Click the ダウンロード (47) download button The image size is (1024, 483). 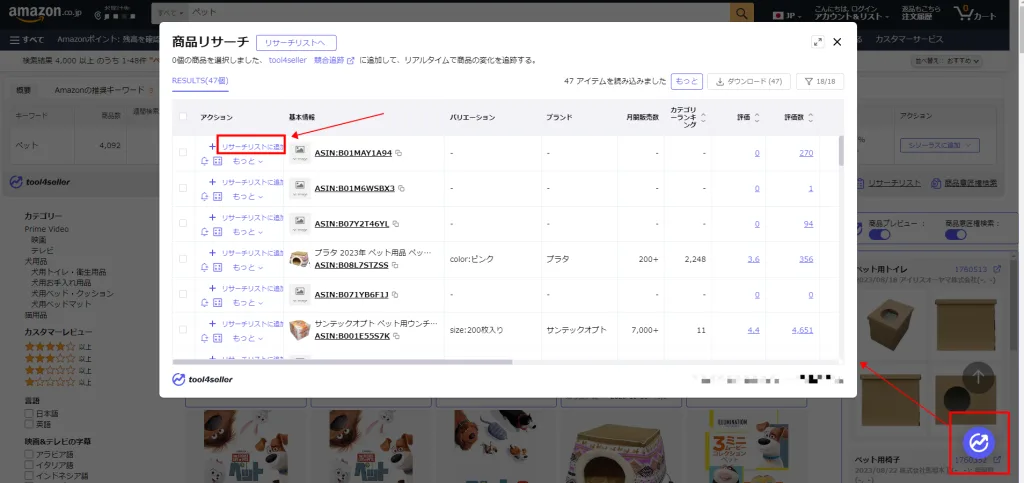748,82
